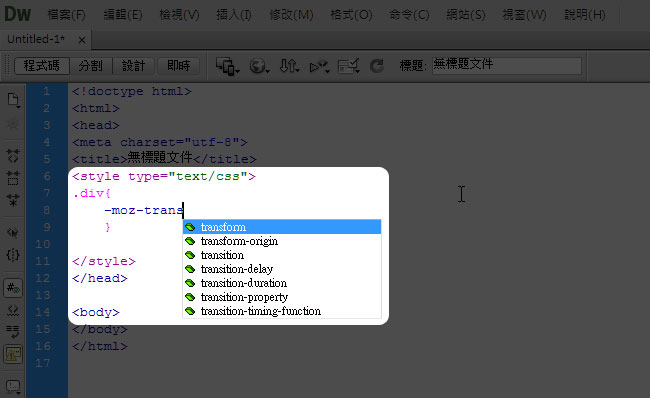Click the select parent tag icon
The image size is (650, 398).
pos(13,233)
